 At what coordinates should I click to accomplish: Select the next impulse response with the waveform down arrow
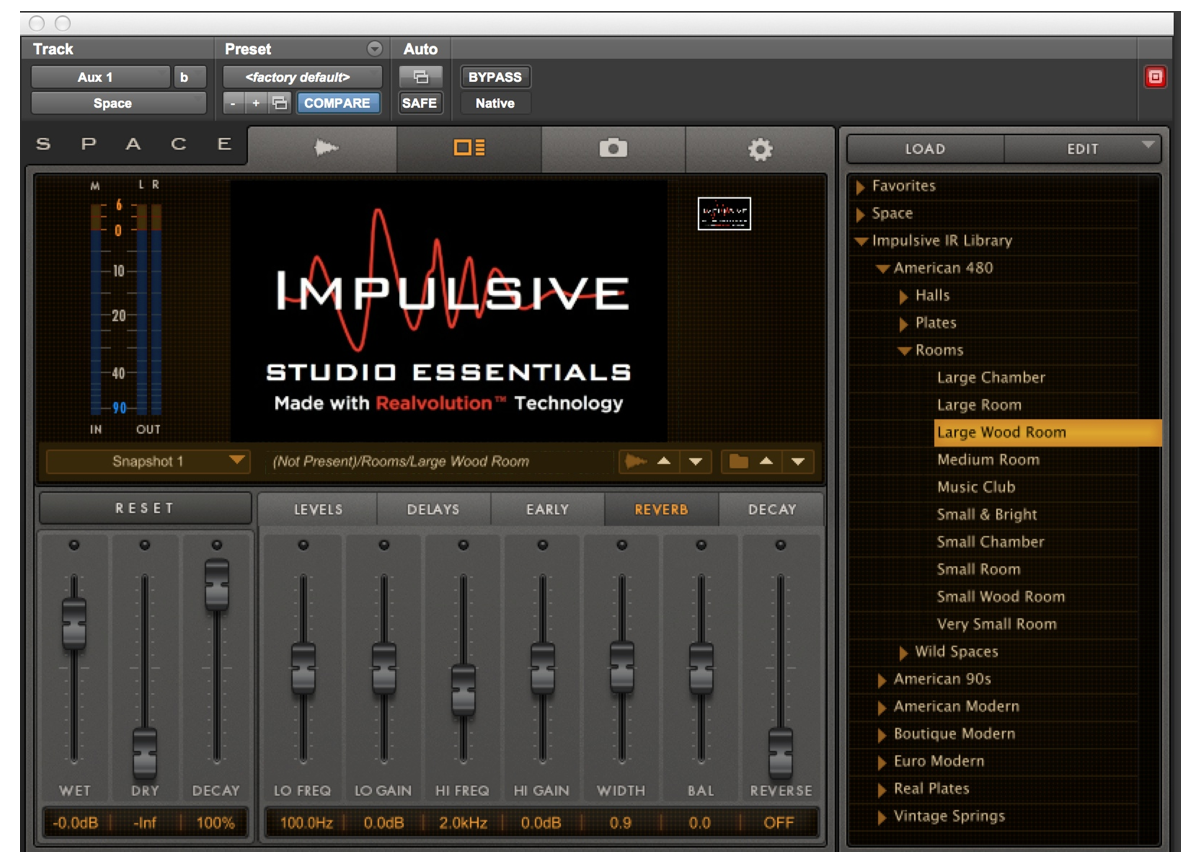point(695,462)
